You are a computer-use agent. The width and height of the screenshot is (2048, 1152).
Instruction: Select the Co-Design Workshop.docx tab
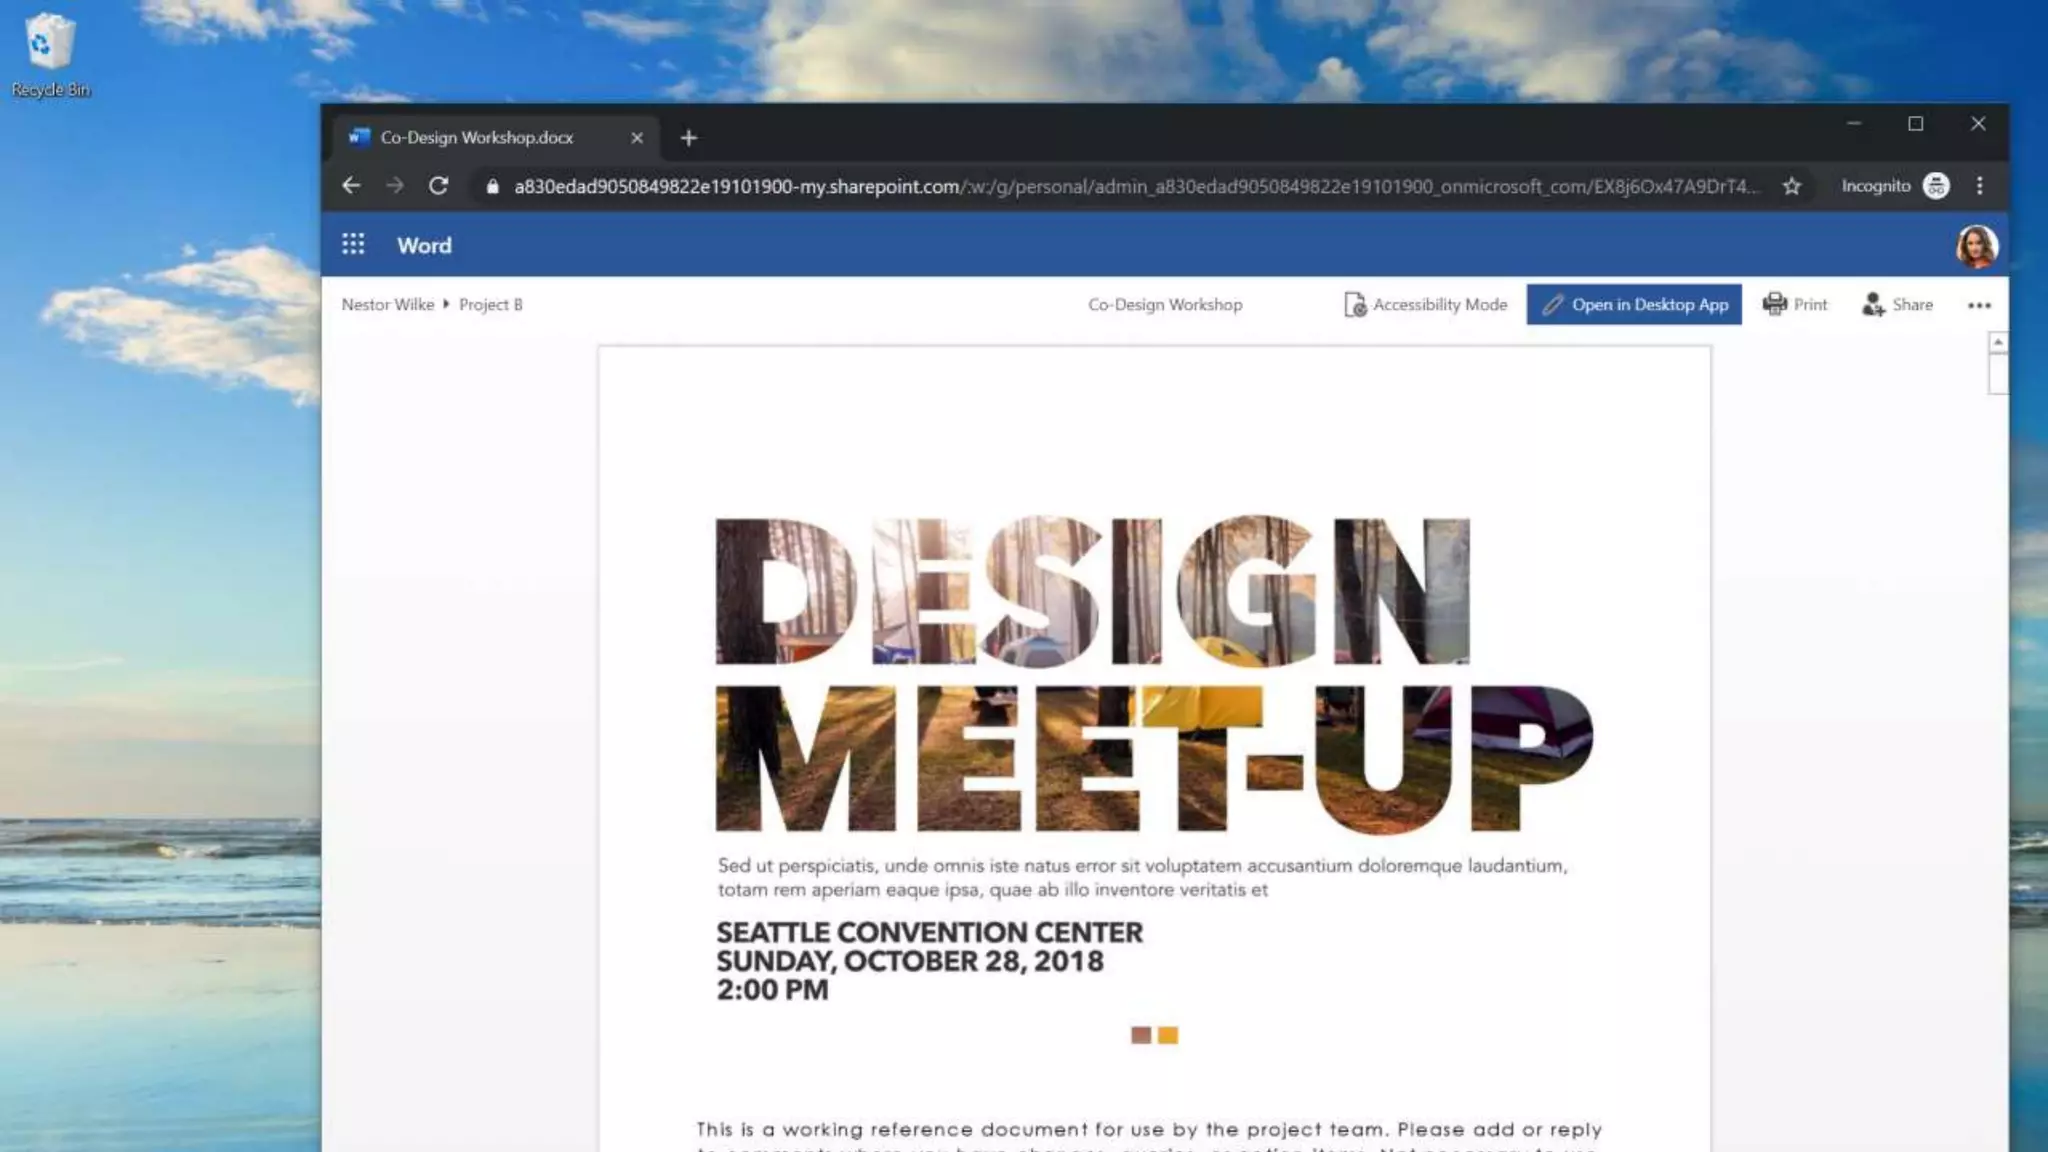tap(477, 138)
